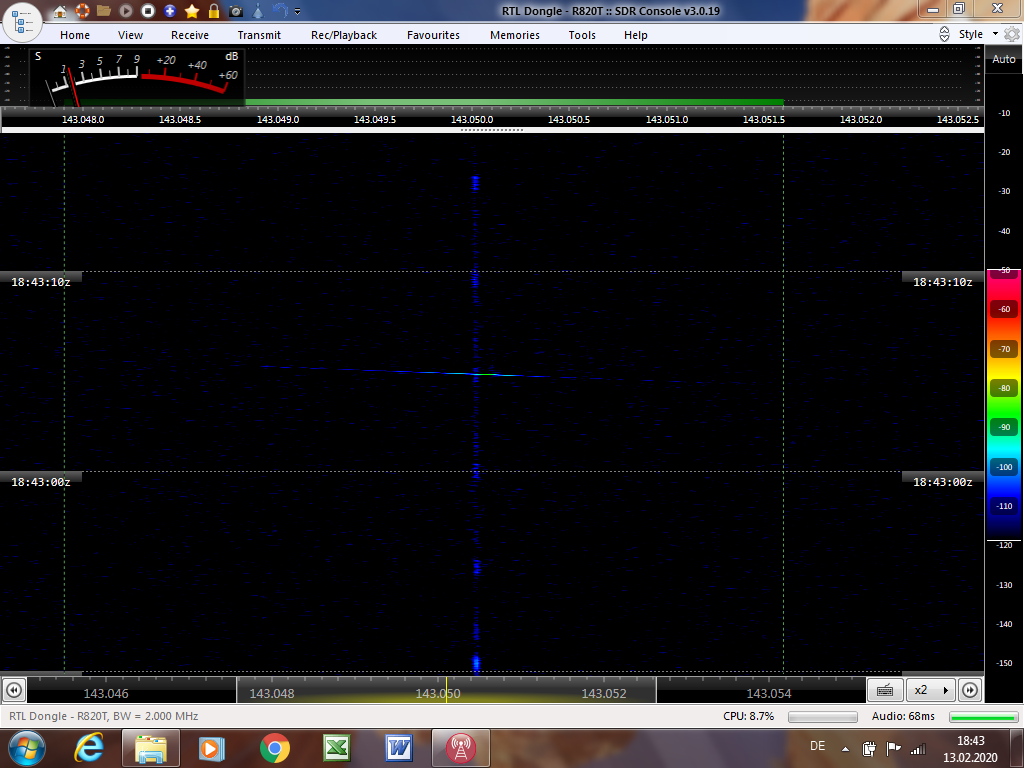Open Windows Media Player from taskbar
1024x768 pixels.
point(211,748)
